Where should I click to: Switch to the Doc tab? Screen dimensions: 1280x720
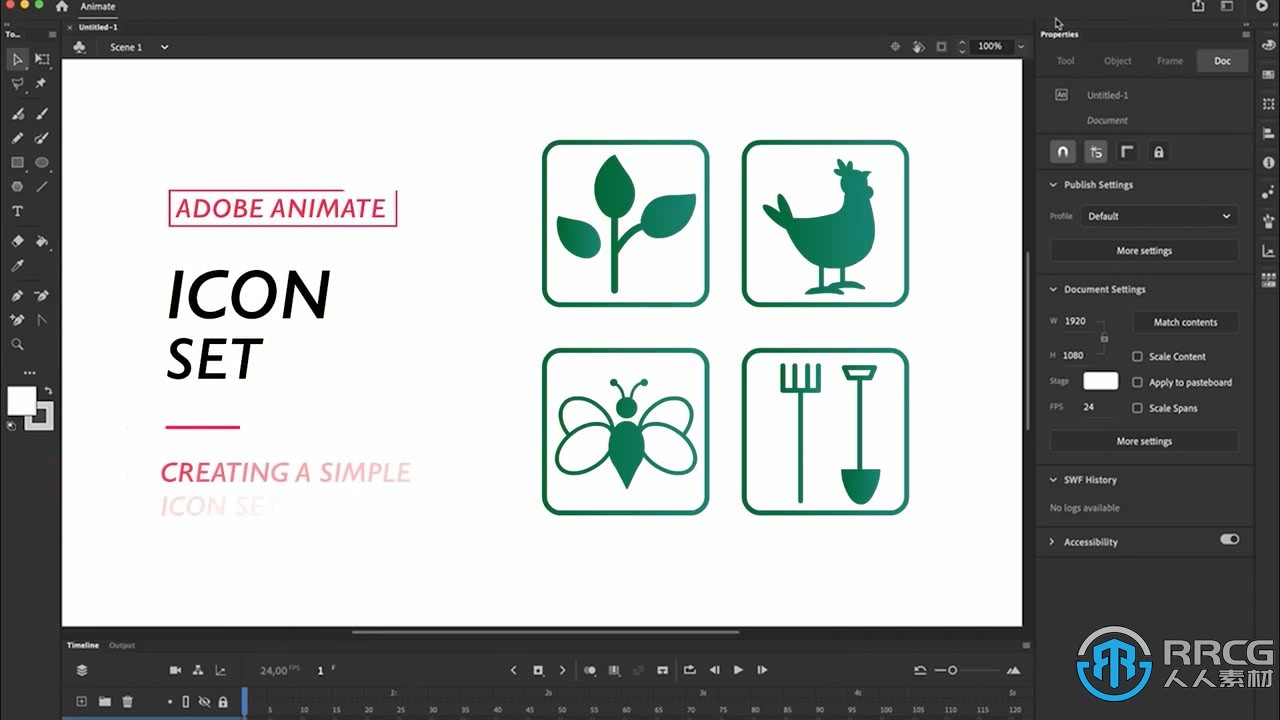(1223, 61)
